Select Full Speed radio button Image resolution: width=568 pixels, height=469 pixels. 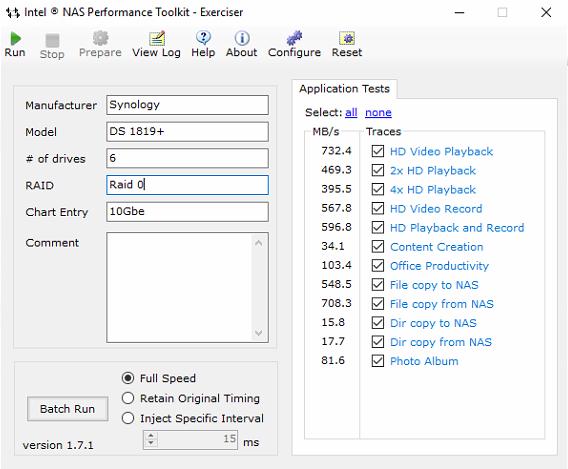[x=128, y=378]
